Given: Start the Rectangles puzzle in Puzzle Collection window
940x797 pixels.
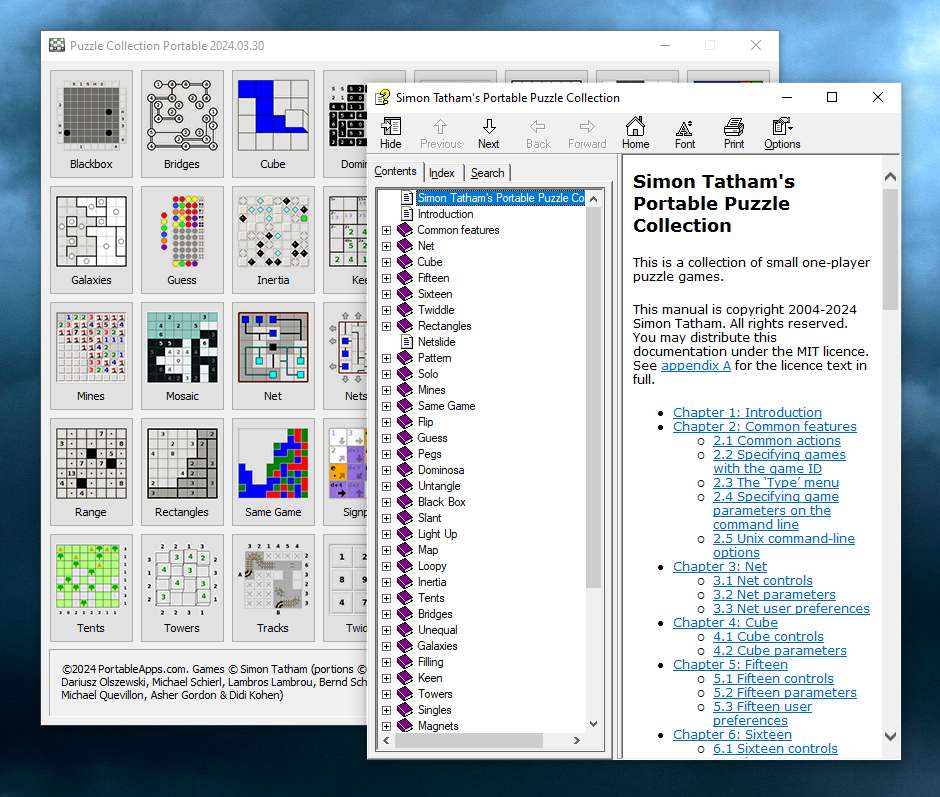Looking at the screenshot, I should coord(182,472).
